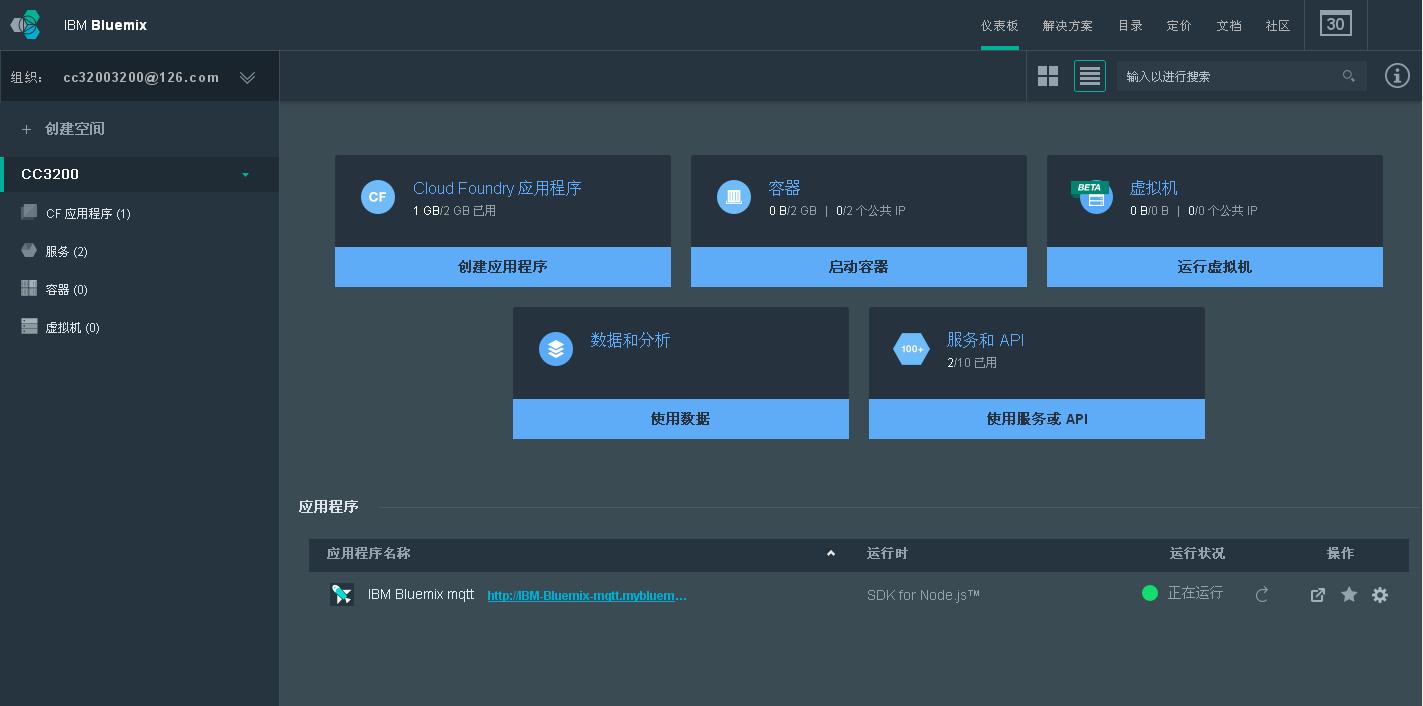This screenshot has height=706, width=1423.
Task: Open the IBM-Bluemix-mqtt URL link
Action: pos(587,595)
